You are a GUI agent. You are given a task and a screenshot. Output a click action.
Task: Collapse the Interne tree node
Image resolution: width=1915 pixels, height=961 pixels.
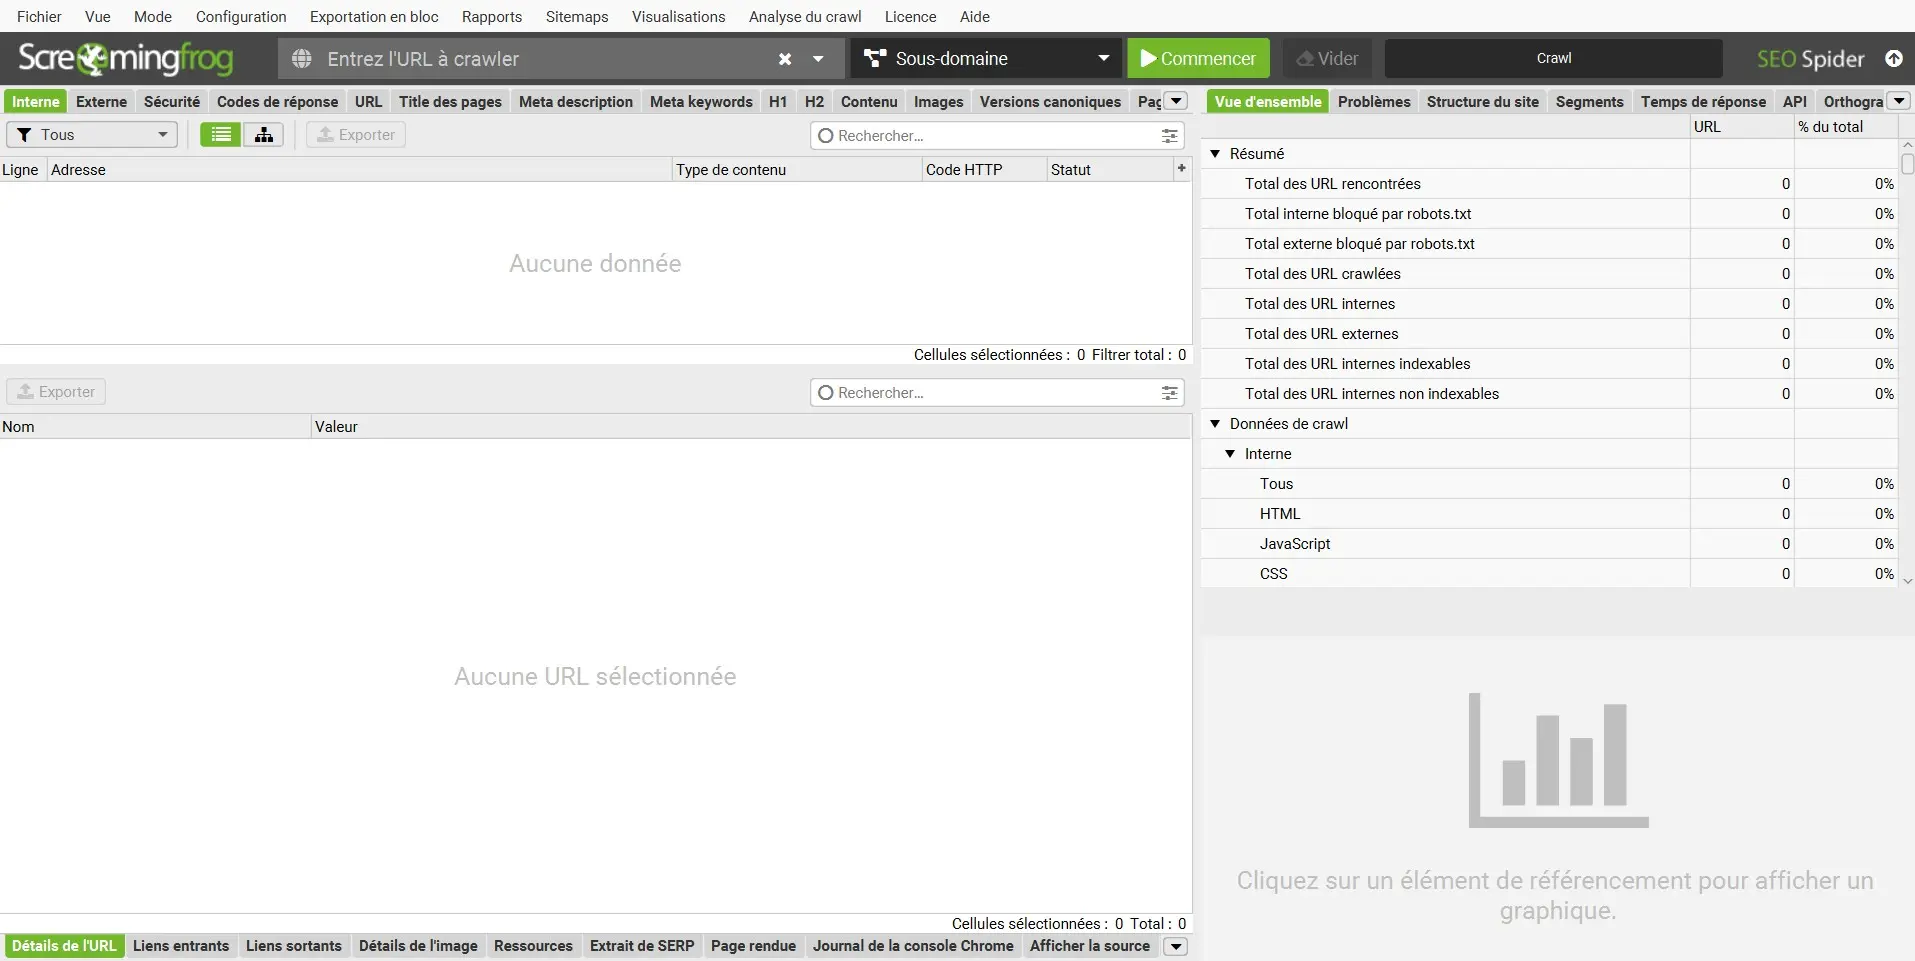(x=1230, y=454)
